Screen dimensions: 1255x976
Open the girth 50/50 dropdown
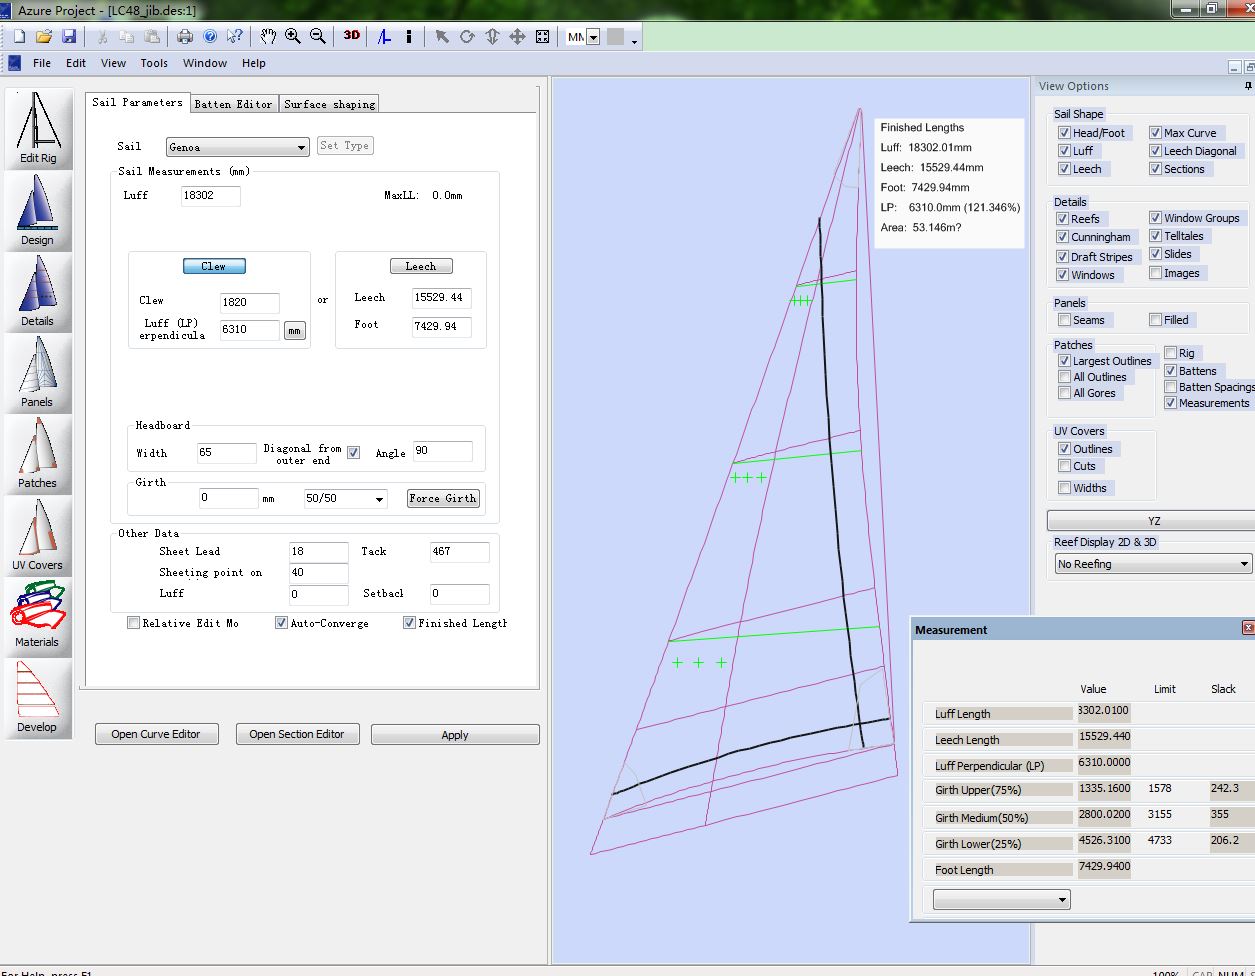pyautogui.click(x=345, y=498)
